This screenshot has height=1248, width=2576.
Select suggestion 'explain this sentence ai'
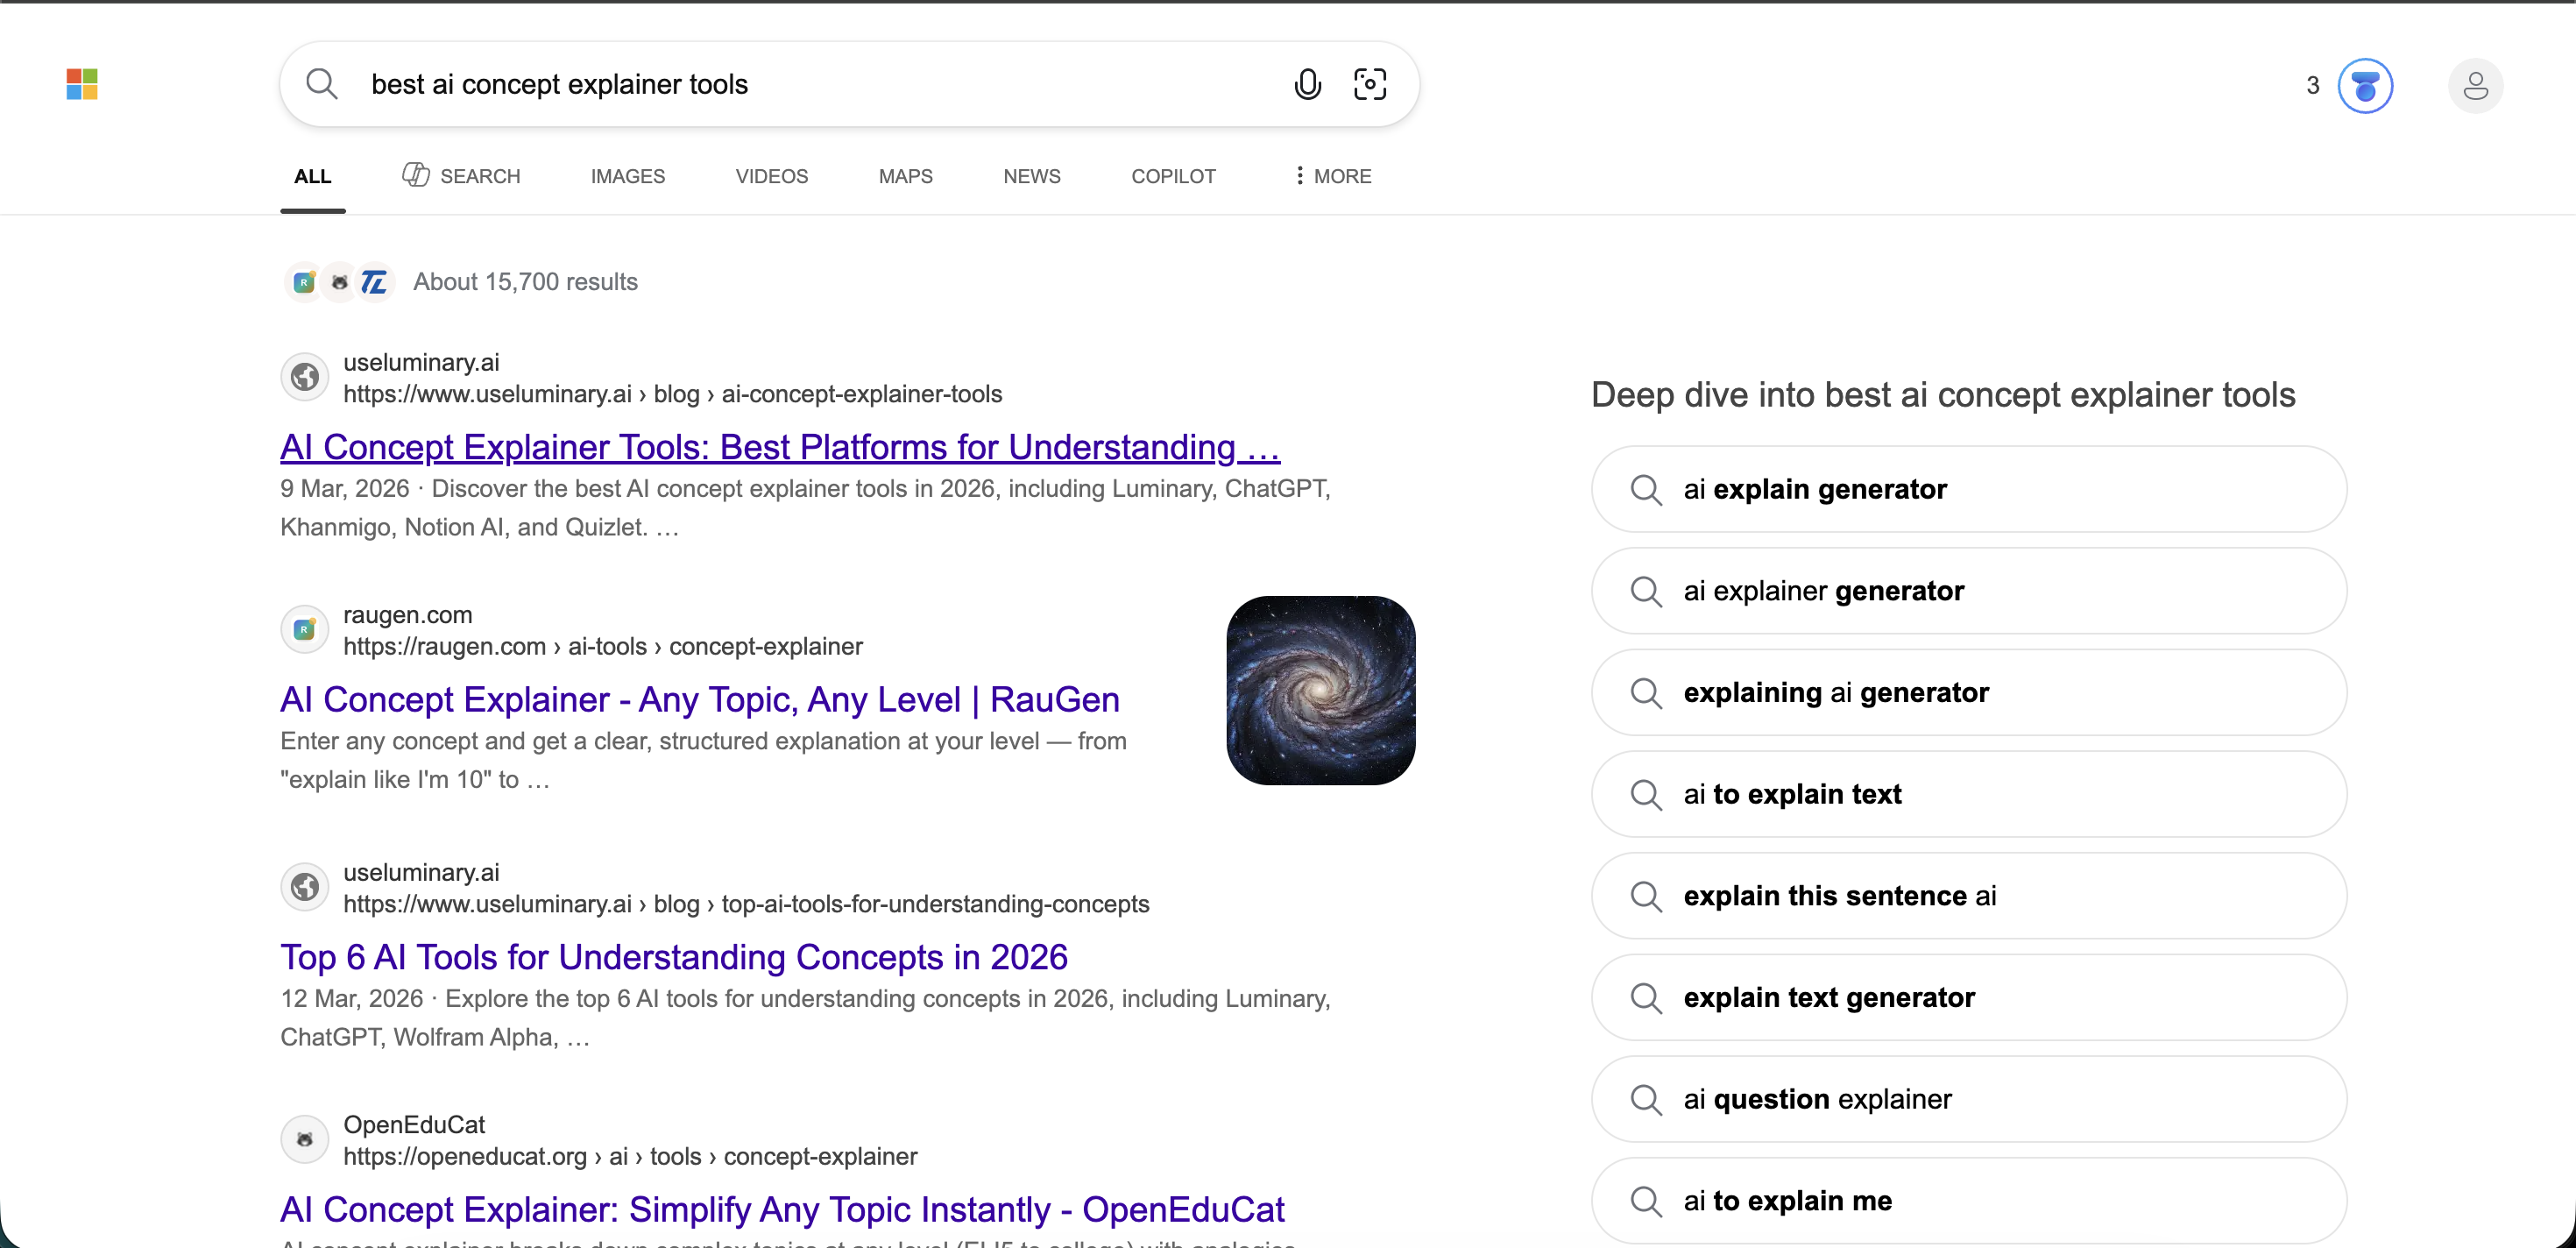[x=1968, y=896]
